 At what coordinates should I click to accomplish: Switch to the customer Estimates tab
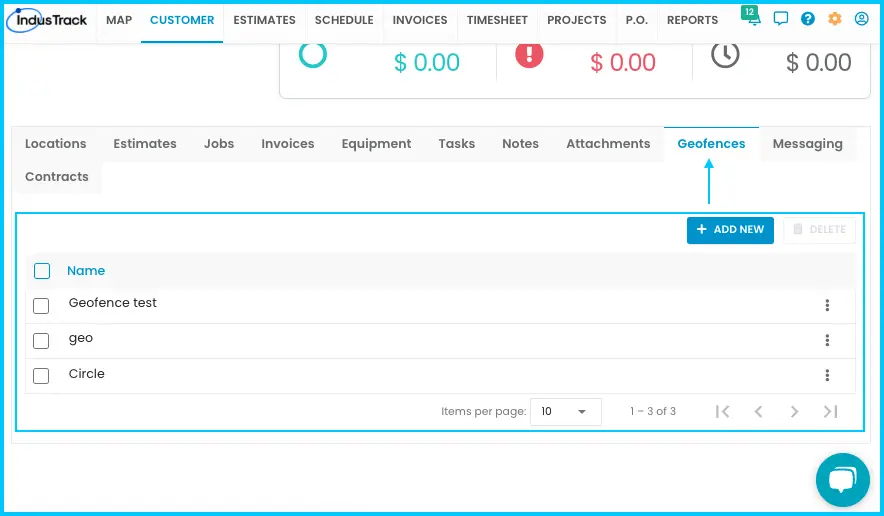(x=145, y=144)
